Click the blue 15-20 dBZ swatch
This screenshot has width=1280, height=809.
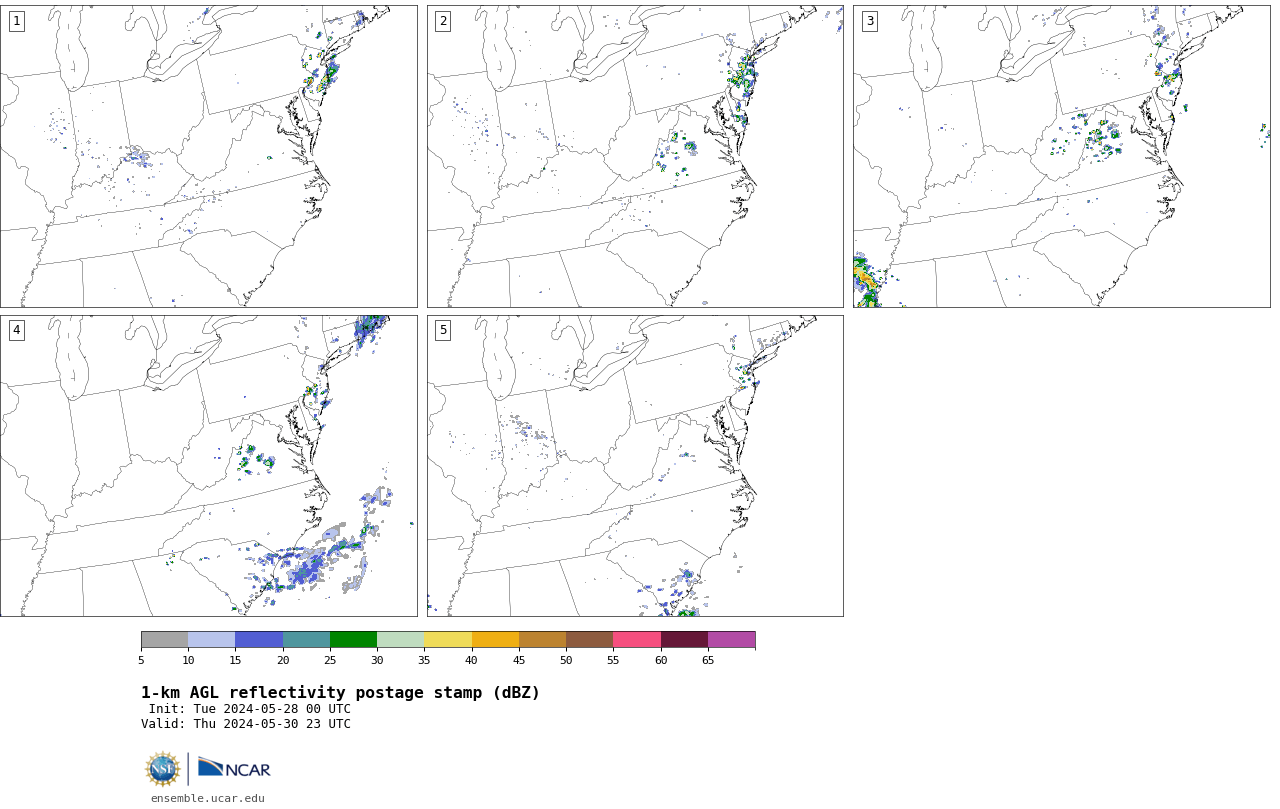coord(259,640)
